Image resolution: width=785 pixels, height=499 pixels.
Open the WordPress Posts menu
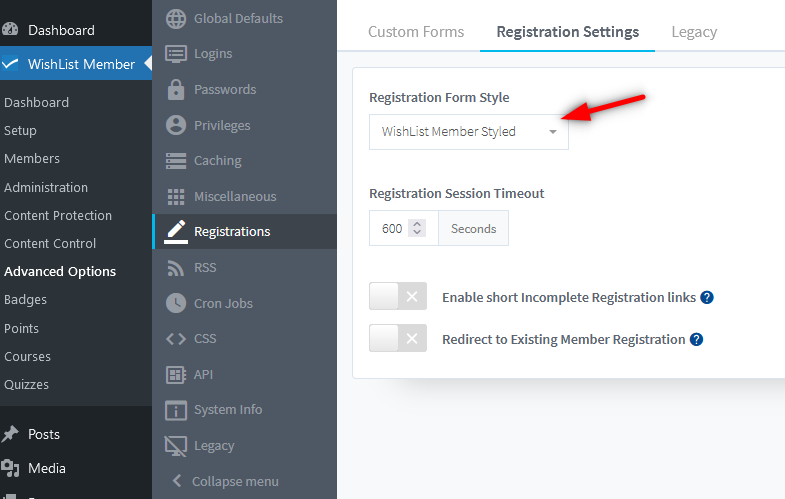44,434
